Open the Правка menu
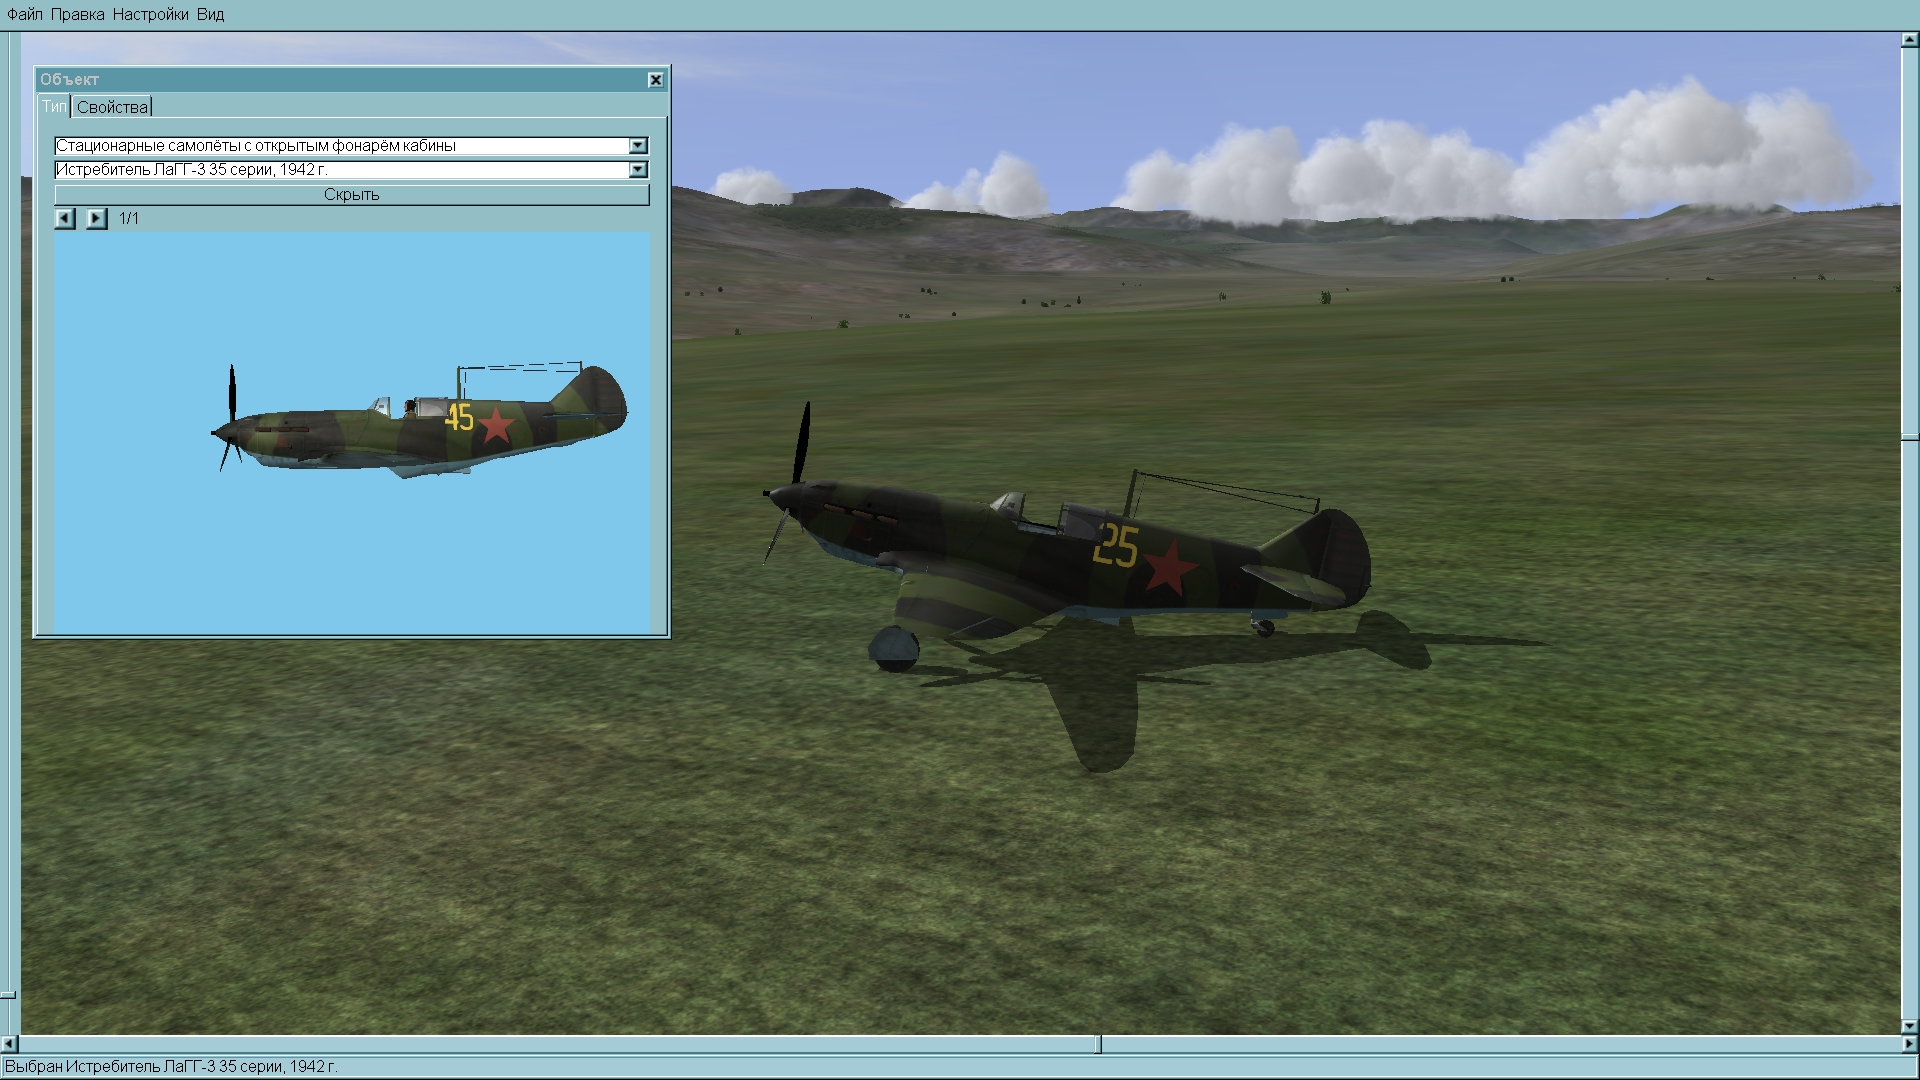The image size is (1920, 1080). [77, 14]
